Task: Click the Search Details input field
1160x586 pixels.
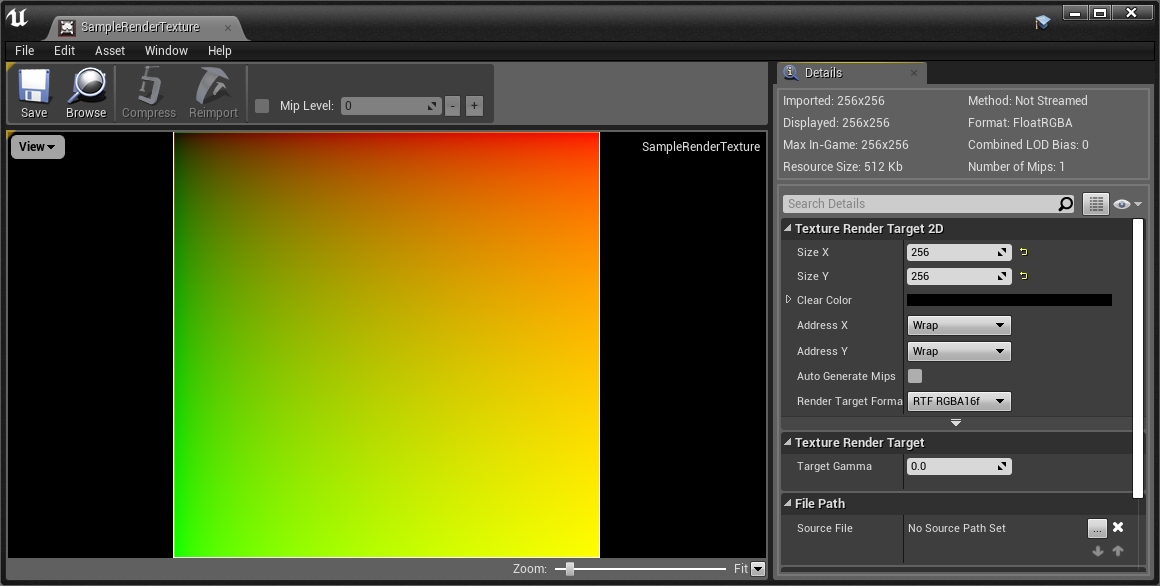Action: [x=920, y=203]
